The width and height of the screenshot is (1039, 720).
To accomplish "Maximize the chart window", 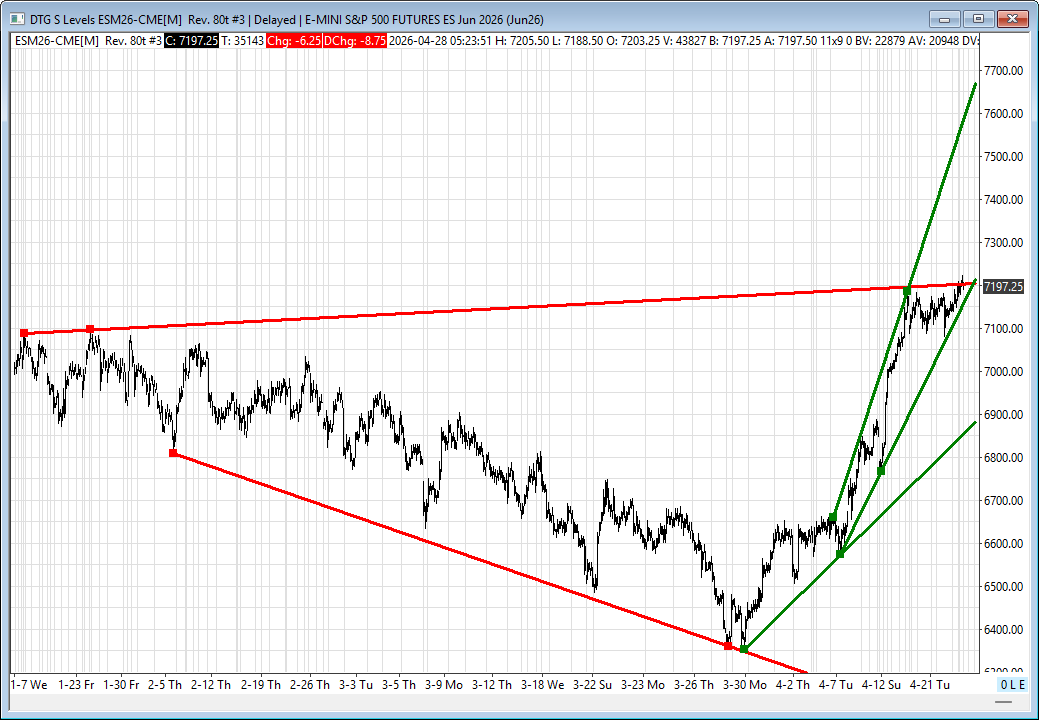I will pyautogui.click(x=978, y=19).
